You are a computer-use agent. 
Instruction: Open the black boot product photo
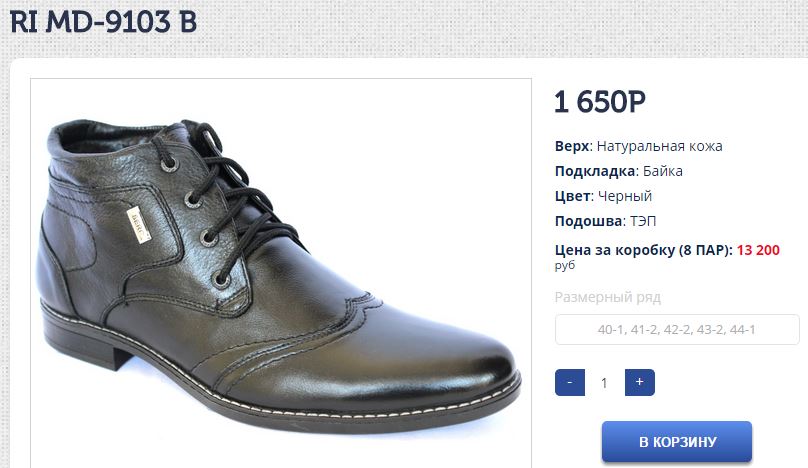(280, 272)
